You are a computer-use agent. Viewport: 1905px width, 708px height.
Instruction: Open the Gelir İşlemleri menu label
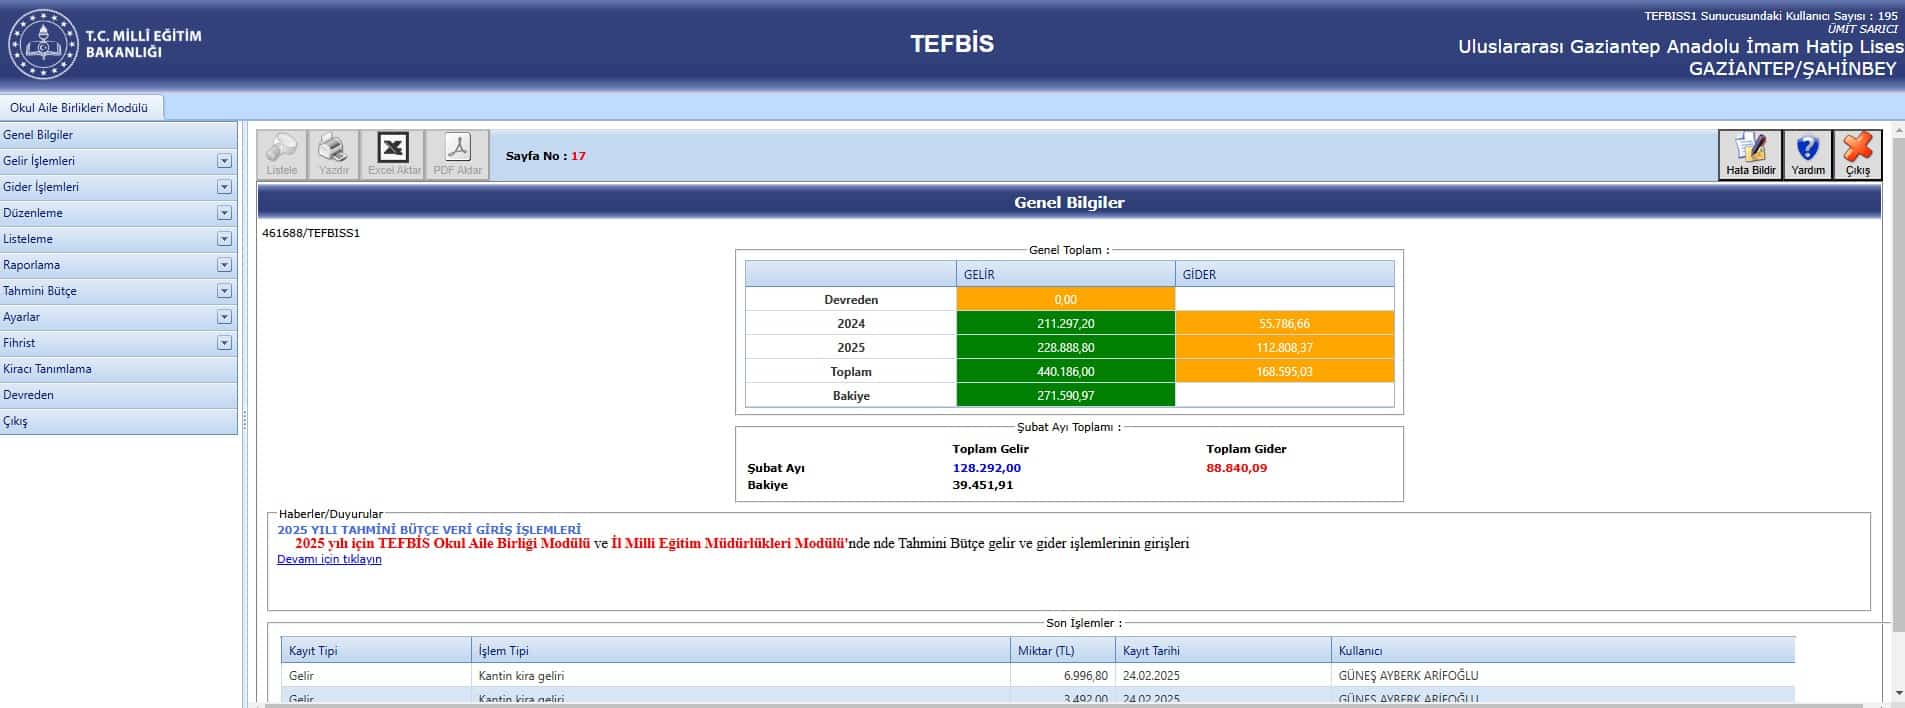(39, 161)
